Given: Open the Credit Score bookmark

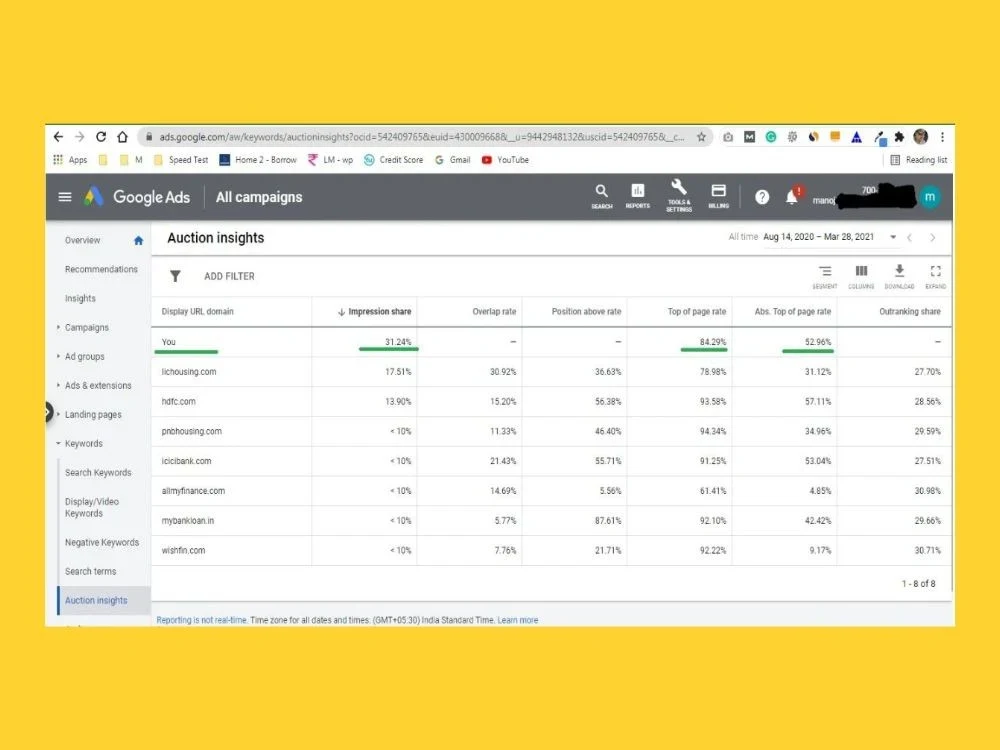Looking at the screenshot, I should [393, 159].
